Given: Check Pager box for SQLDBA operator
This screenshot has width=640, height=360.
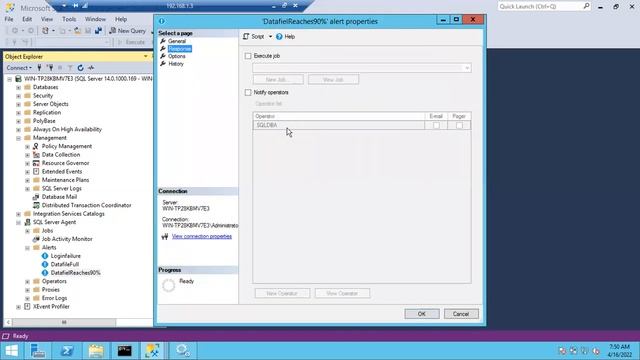Looking at the screenshot, I should pos(459,125).
